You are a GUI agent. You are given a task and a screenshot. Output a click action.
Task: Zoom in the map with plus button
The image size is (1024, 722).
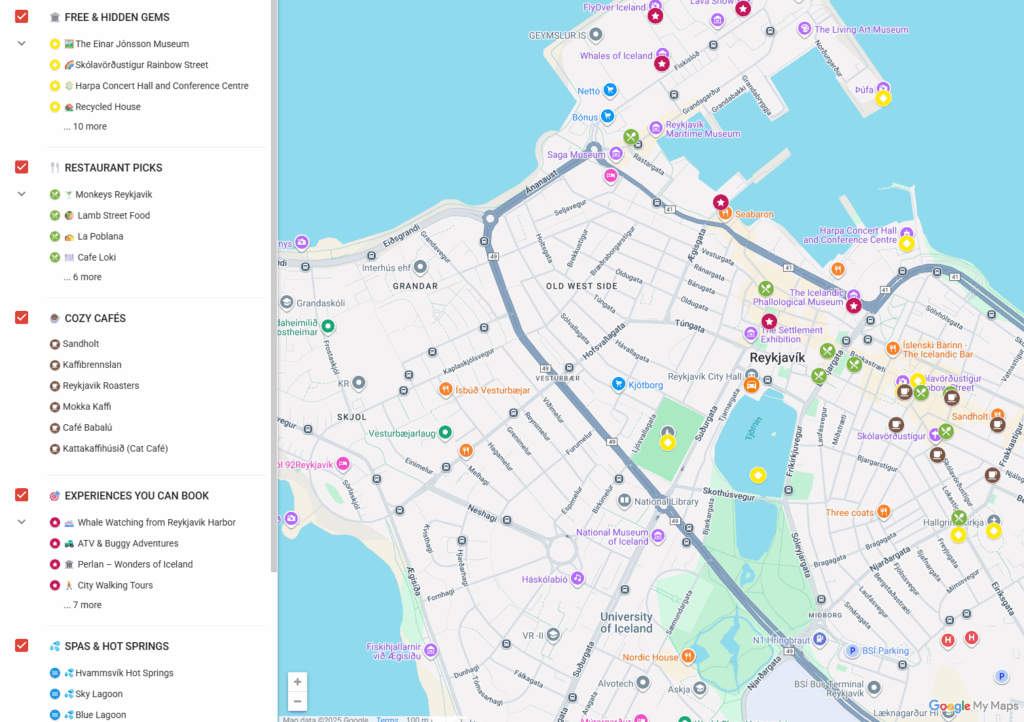click(297, 681)
